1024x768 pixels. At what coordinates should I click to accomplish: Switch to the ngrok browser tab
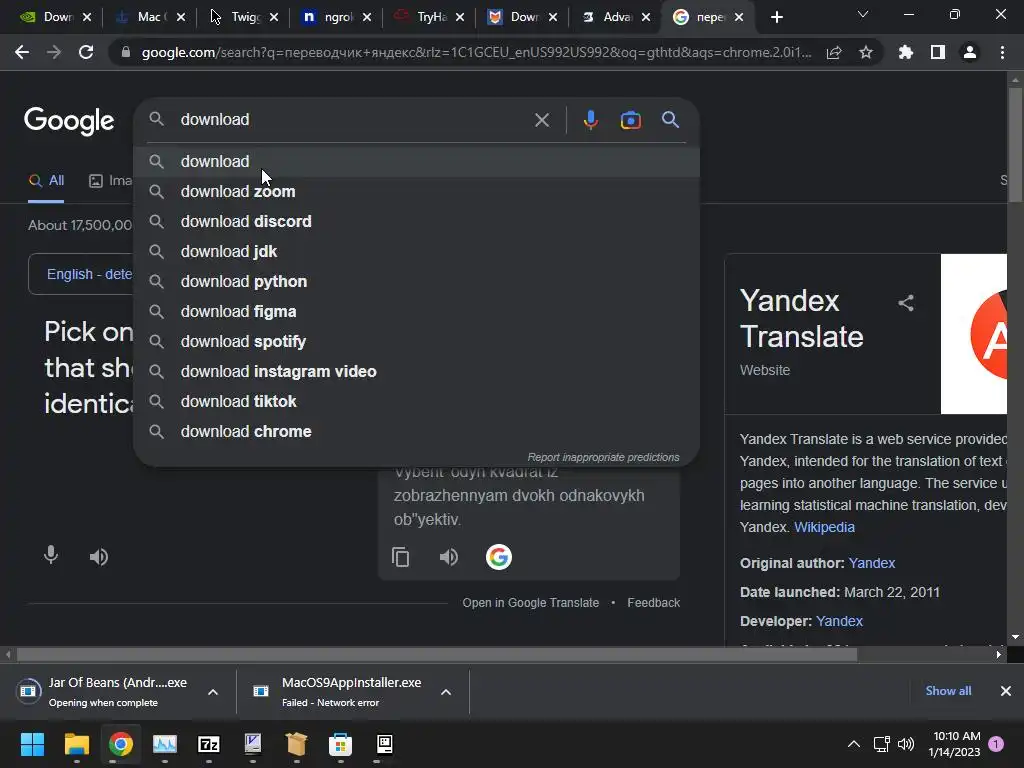click(338, 17)
